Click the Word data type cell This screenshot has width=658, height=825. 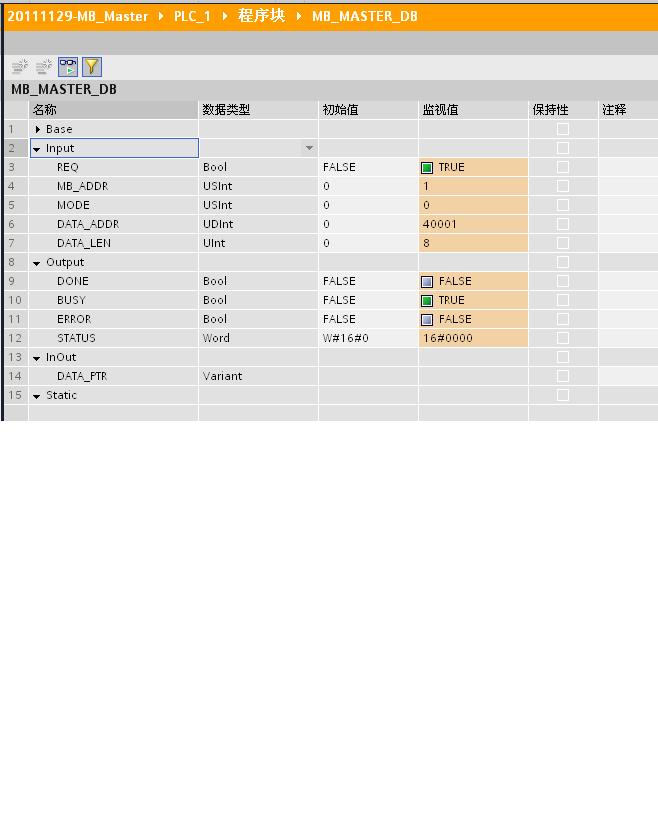tap(258, 338)
